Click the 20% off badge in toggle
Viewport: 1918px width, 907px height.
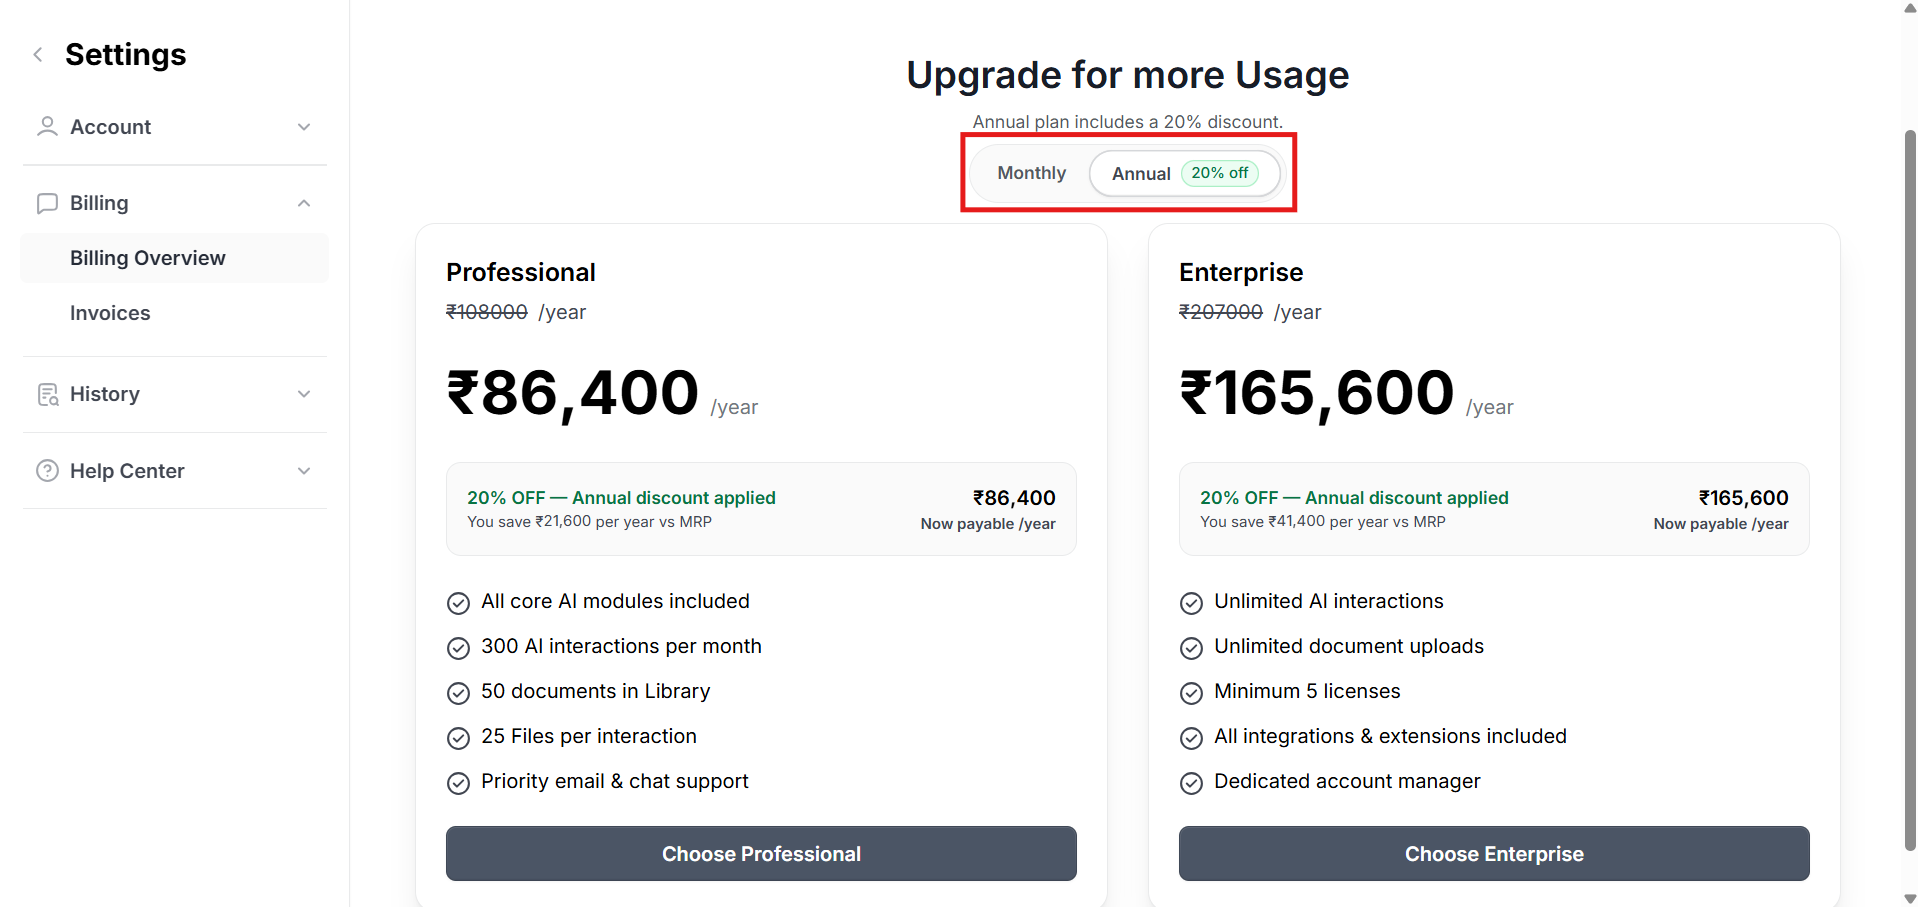point(1219,173)
